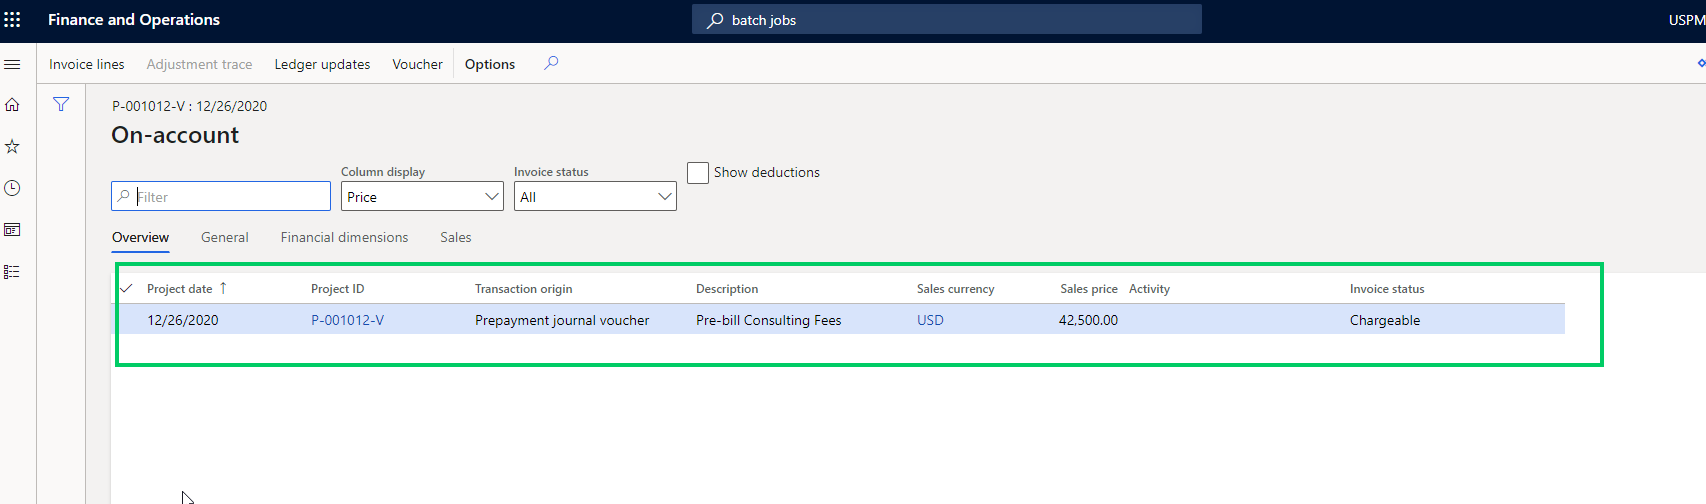Switch to the Financial dimensions tab
This screenshot has height=504, width=1706.
pyautogui.click(x=344, y=237)
